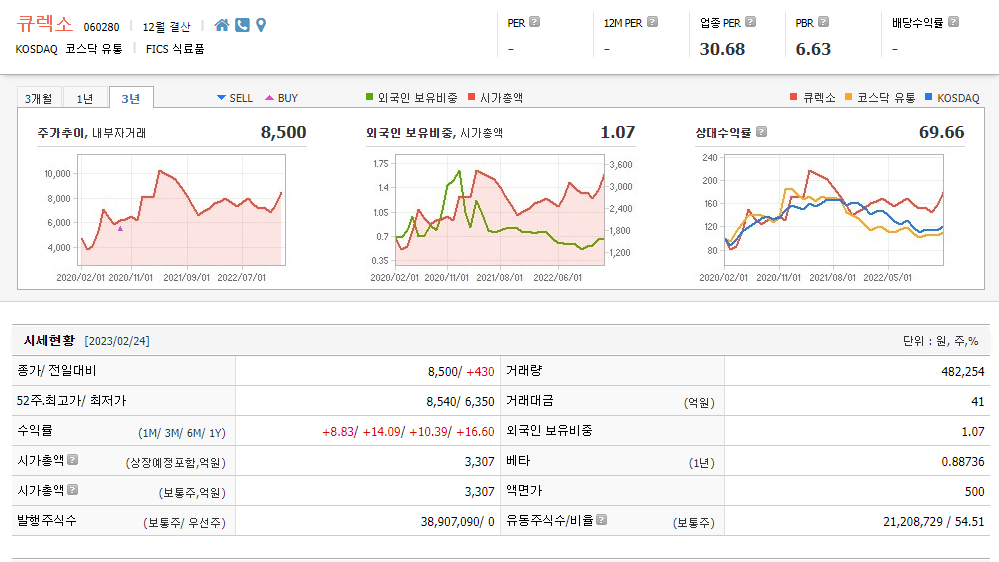Switch to the 1년 chart tab
The height and width of the screenshot is (562, 999).
pyautogui.click(x=85, y=99)
